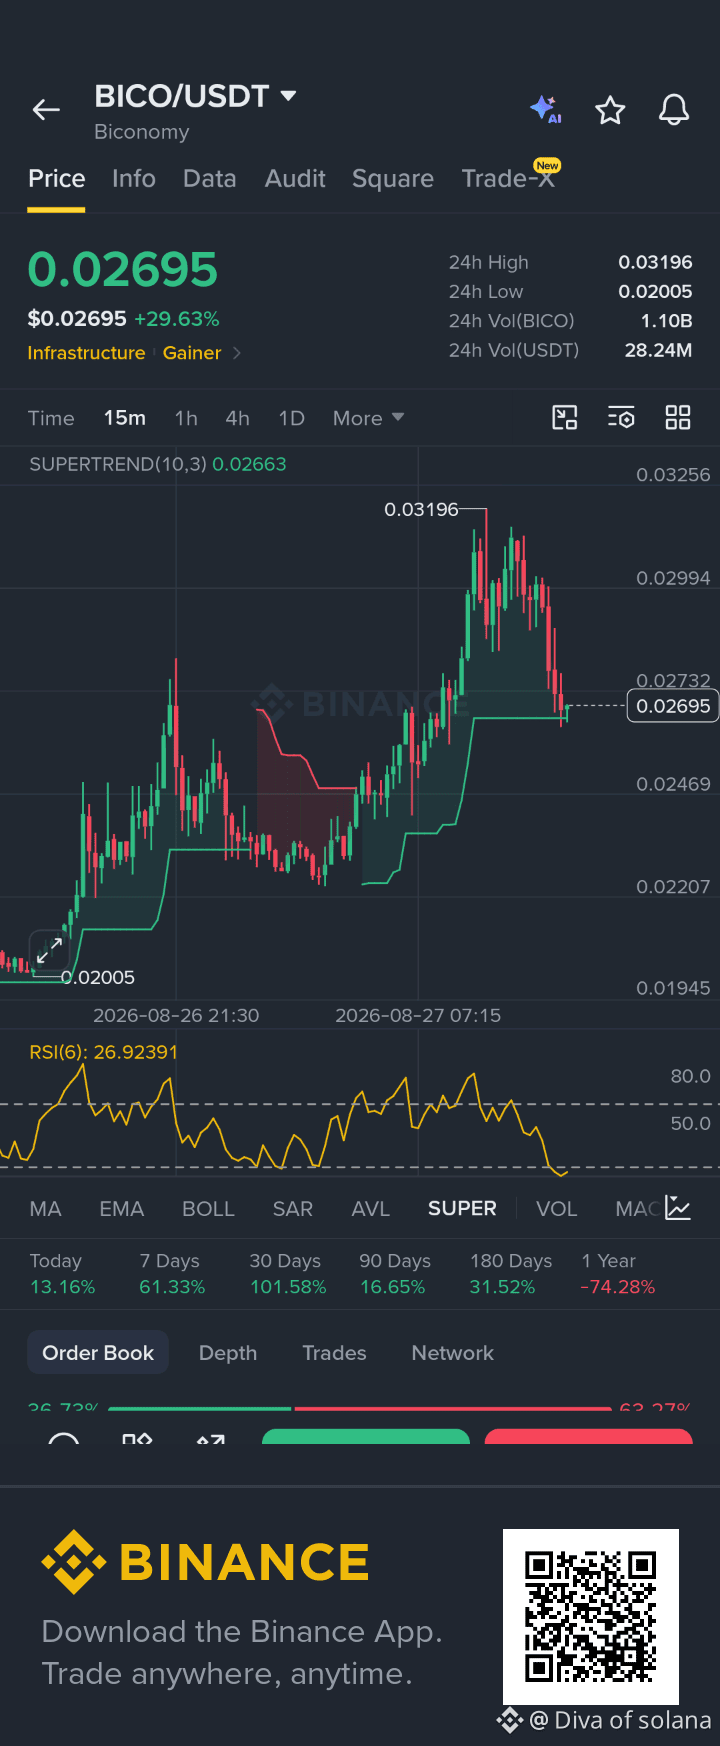This screenshot has width=720, height=1746.
Task: Tap the Gainer tag
Action: 192,353
